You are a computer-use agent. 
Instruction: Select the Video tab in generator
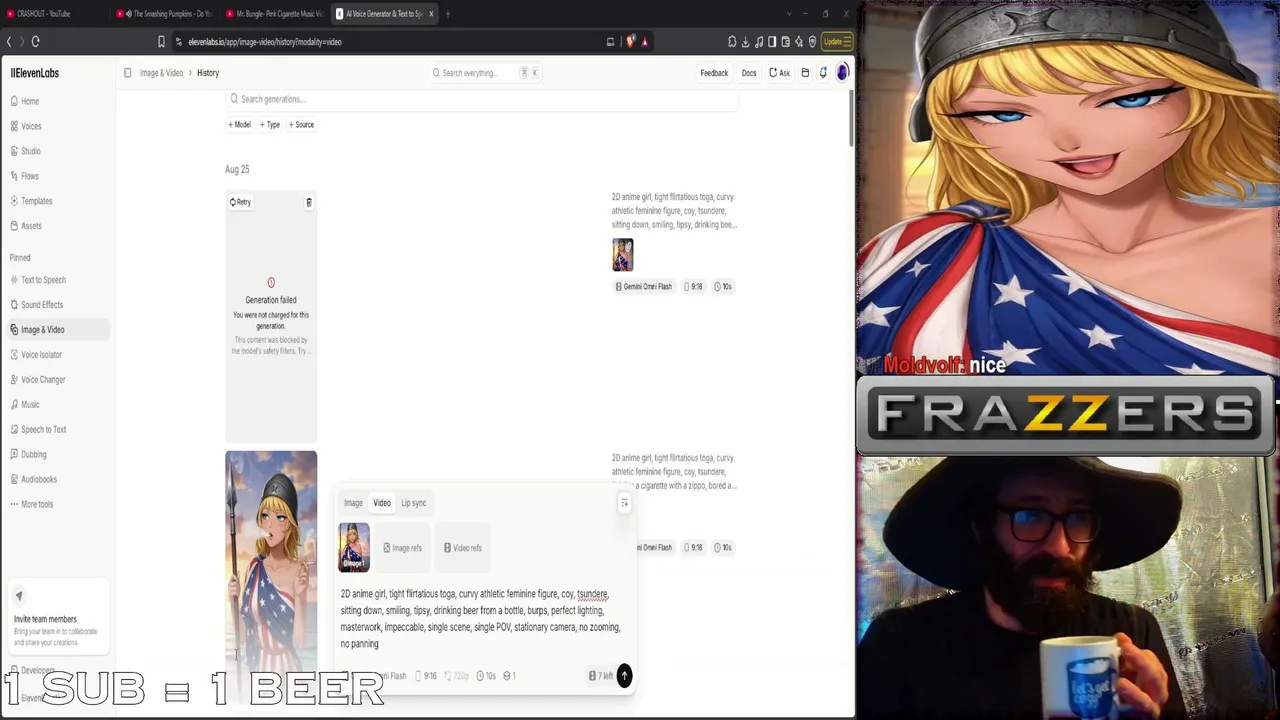pyautogui.click(x=382, y=503)
